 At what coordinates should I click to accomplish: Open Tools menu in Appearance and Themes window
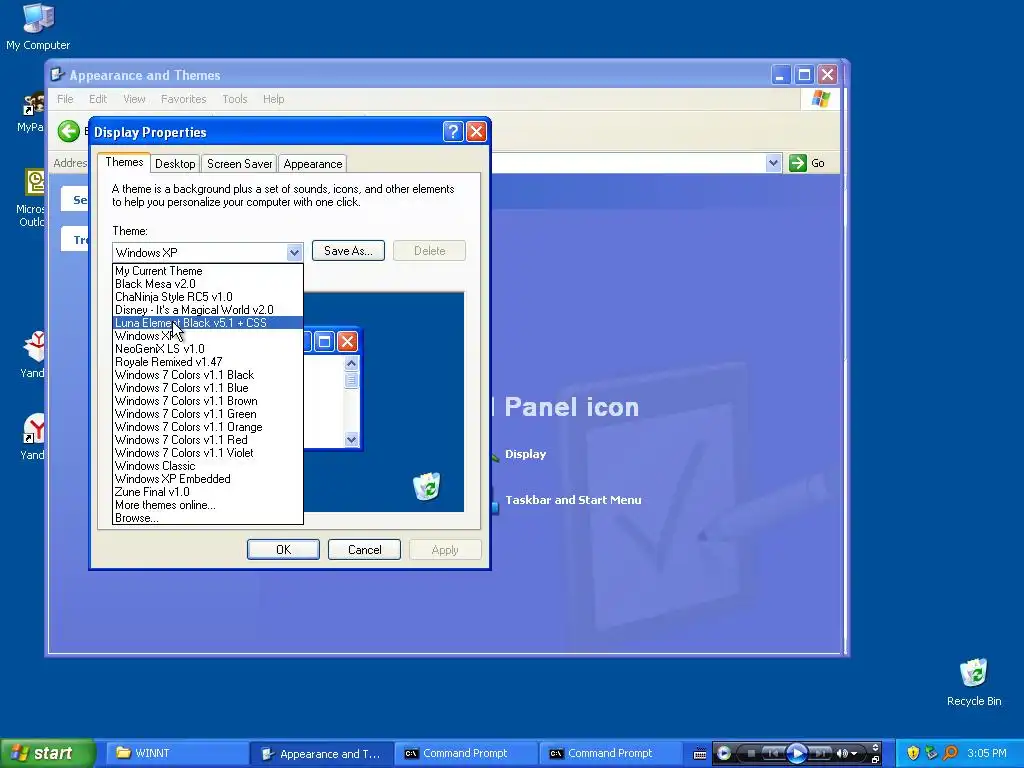pyautogui.click(x=234, y=99)
